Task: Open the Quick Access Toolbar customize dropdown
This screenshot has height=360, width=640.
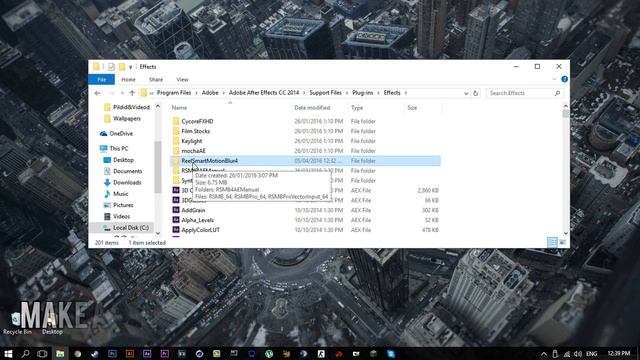Action: (131, 67)
